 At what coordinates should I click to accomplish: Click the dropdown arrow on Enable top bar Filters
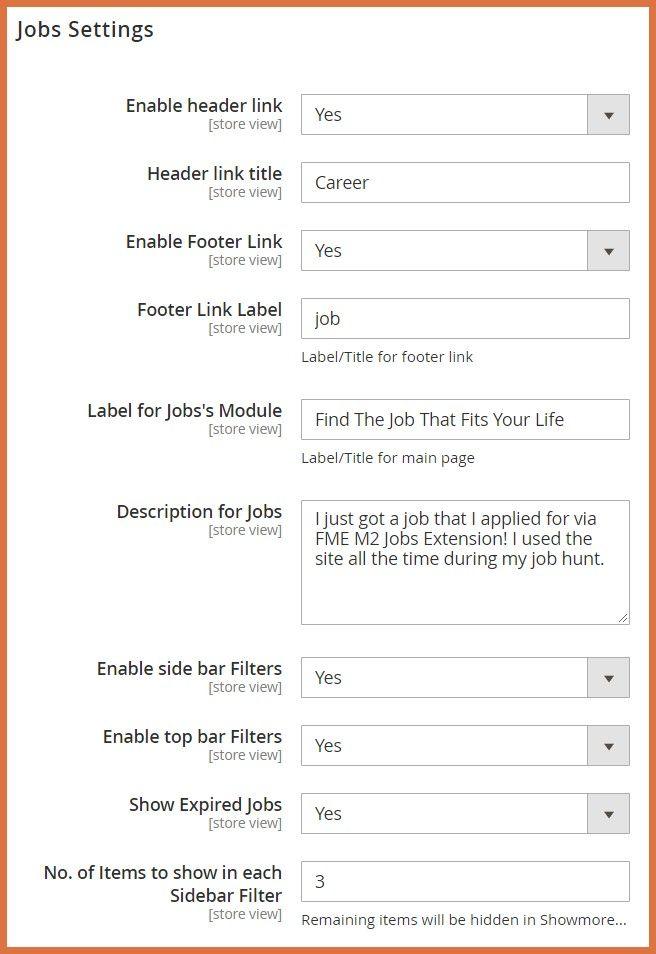608,745
